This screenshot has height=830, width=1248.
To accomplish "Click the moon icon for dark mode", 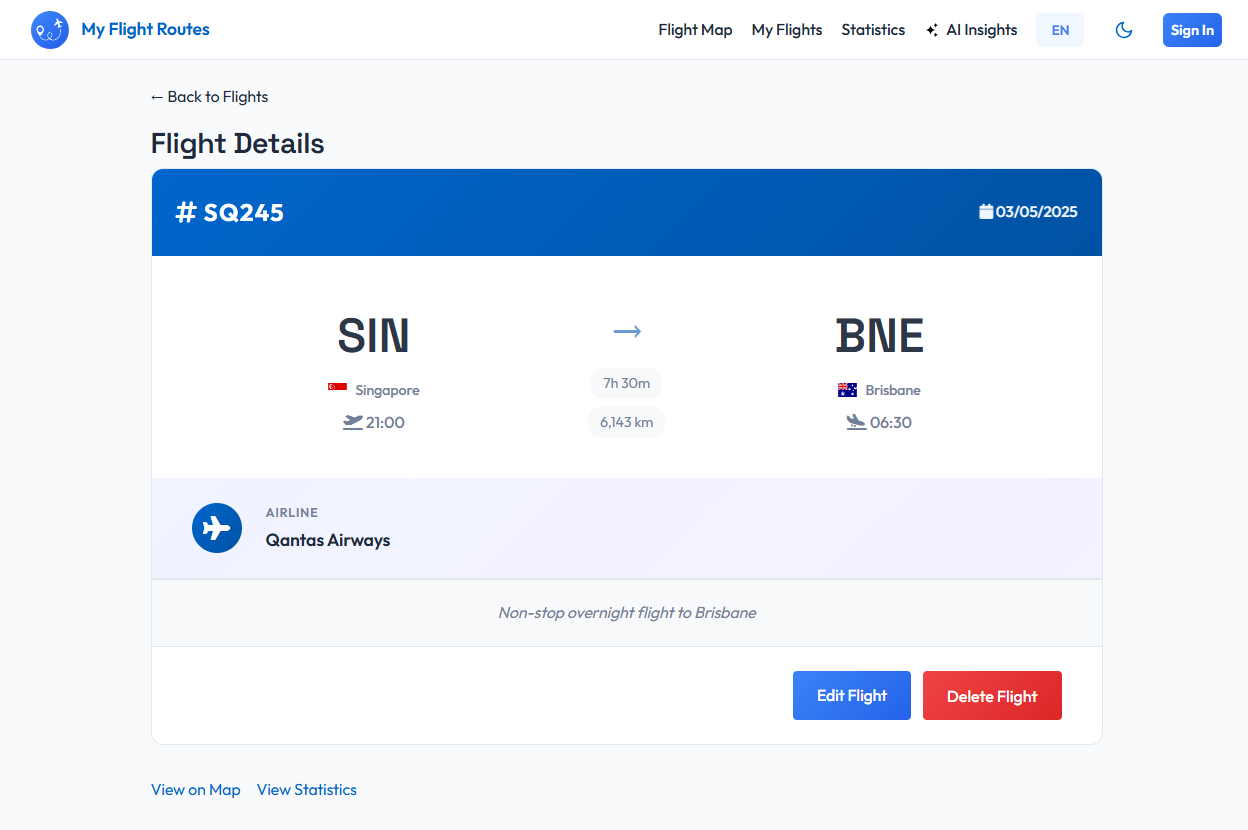I will point(1124,30).
